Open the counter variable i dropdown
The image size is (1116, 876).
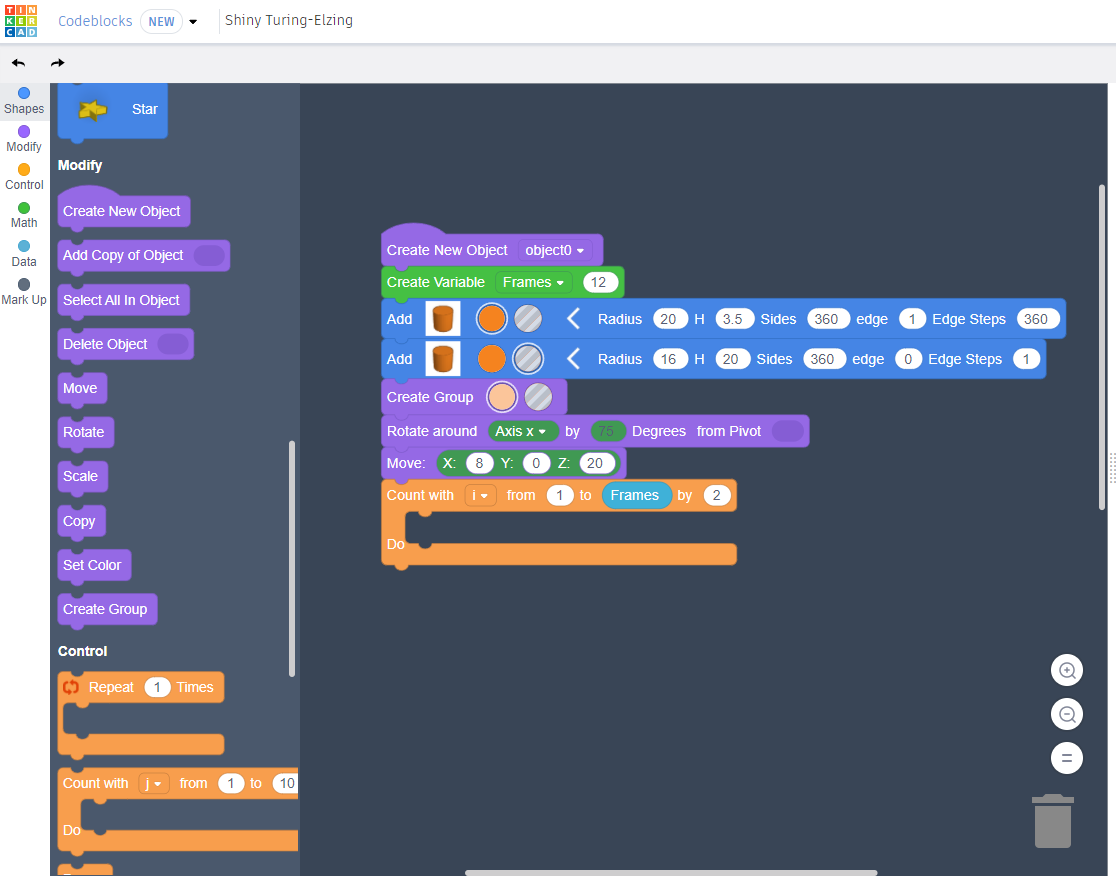tap(481, 495)
